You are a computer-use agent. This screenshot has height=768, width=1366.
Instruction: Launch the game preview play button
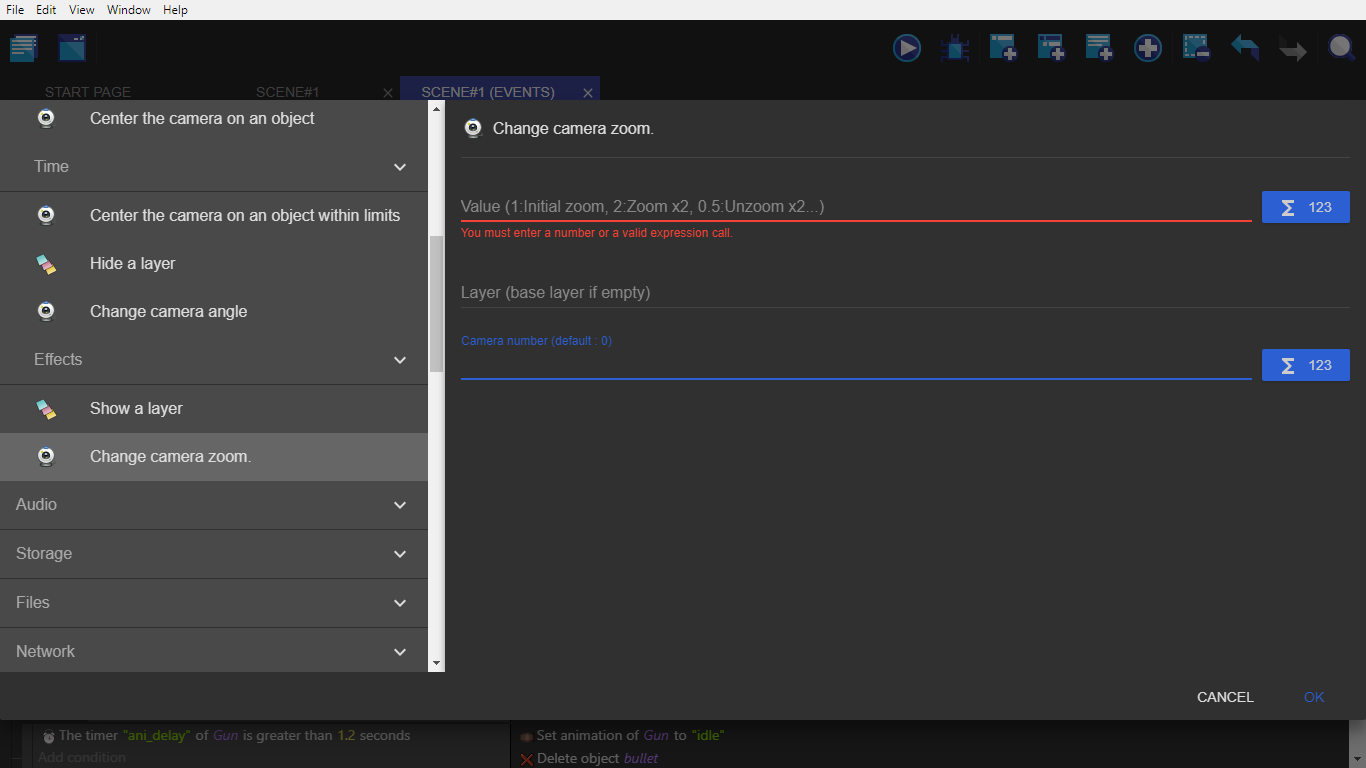[907, 48]
